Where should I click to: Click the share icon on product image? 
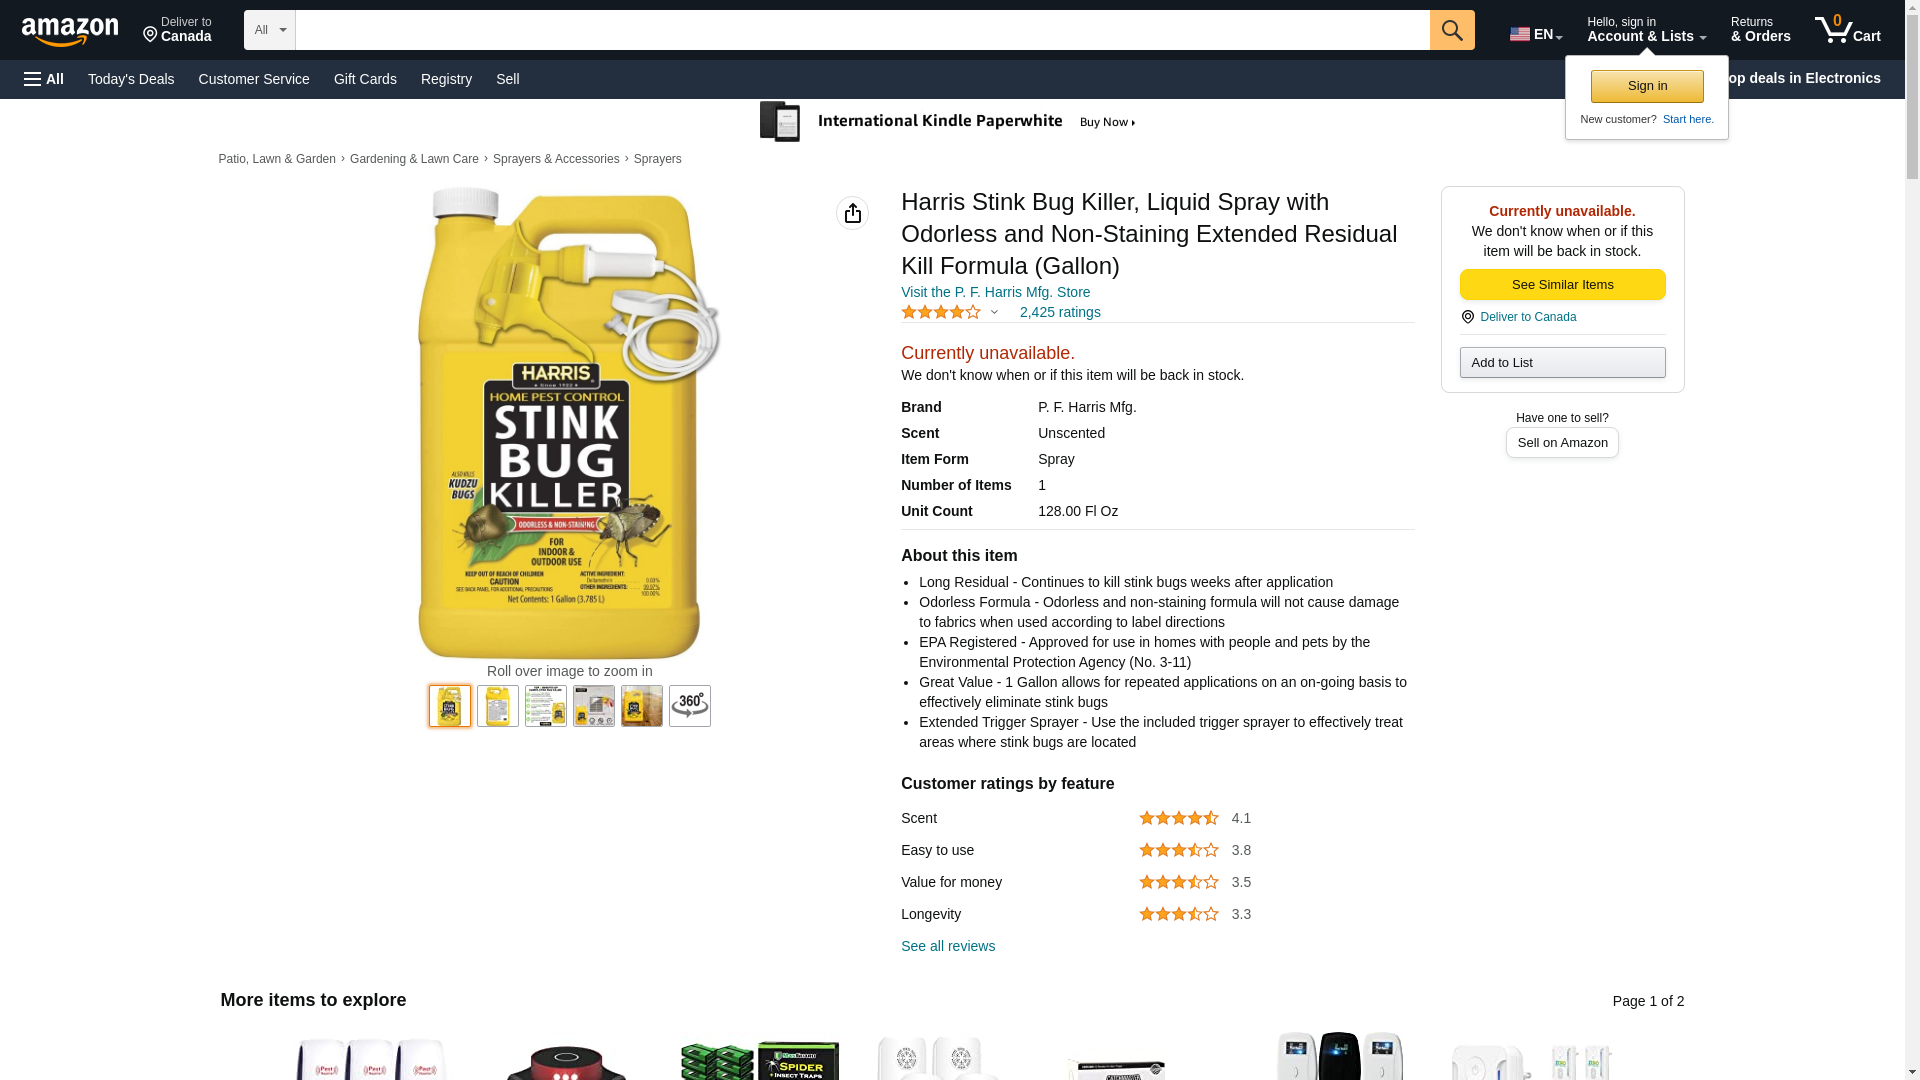852,213
